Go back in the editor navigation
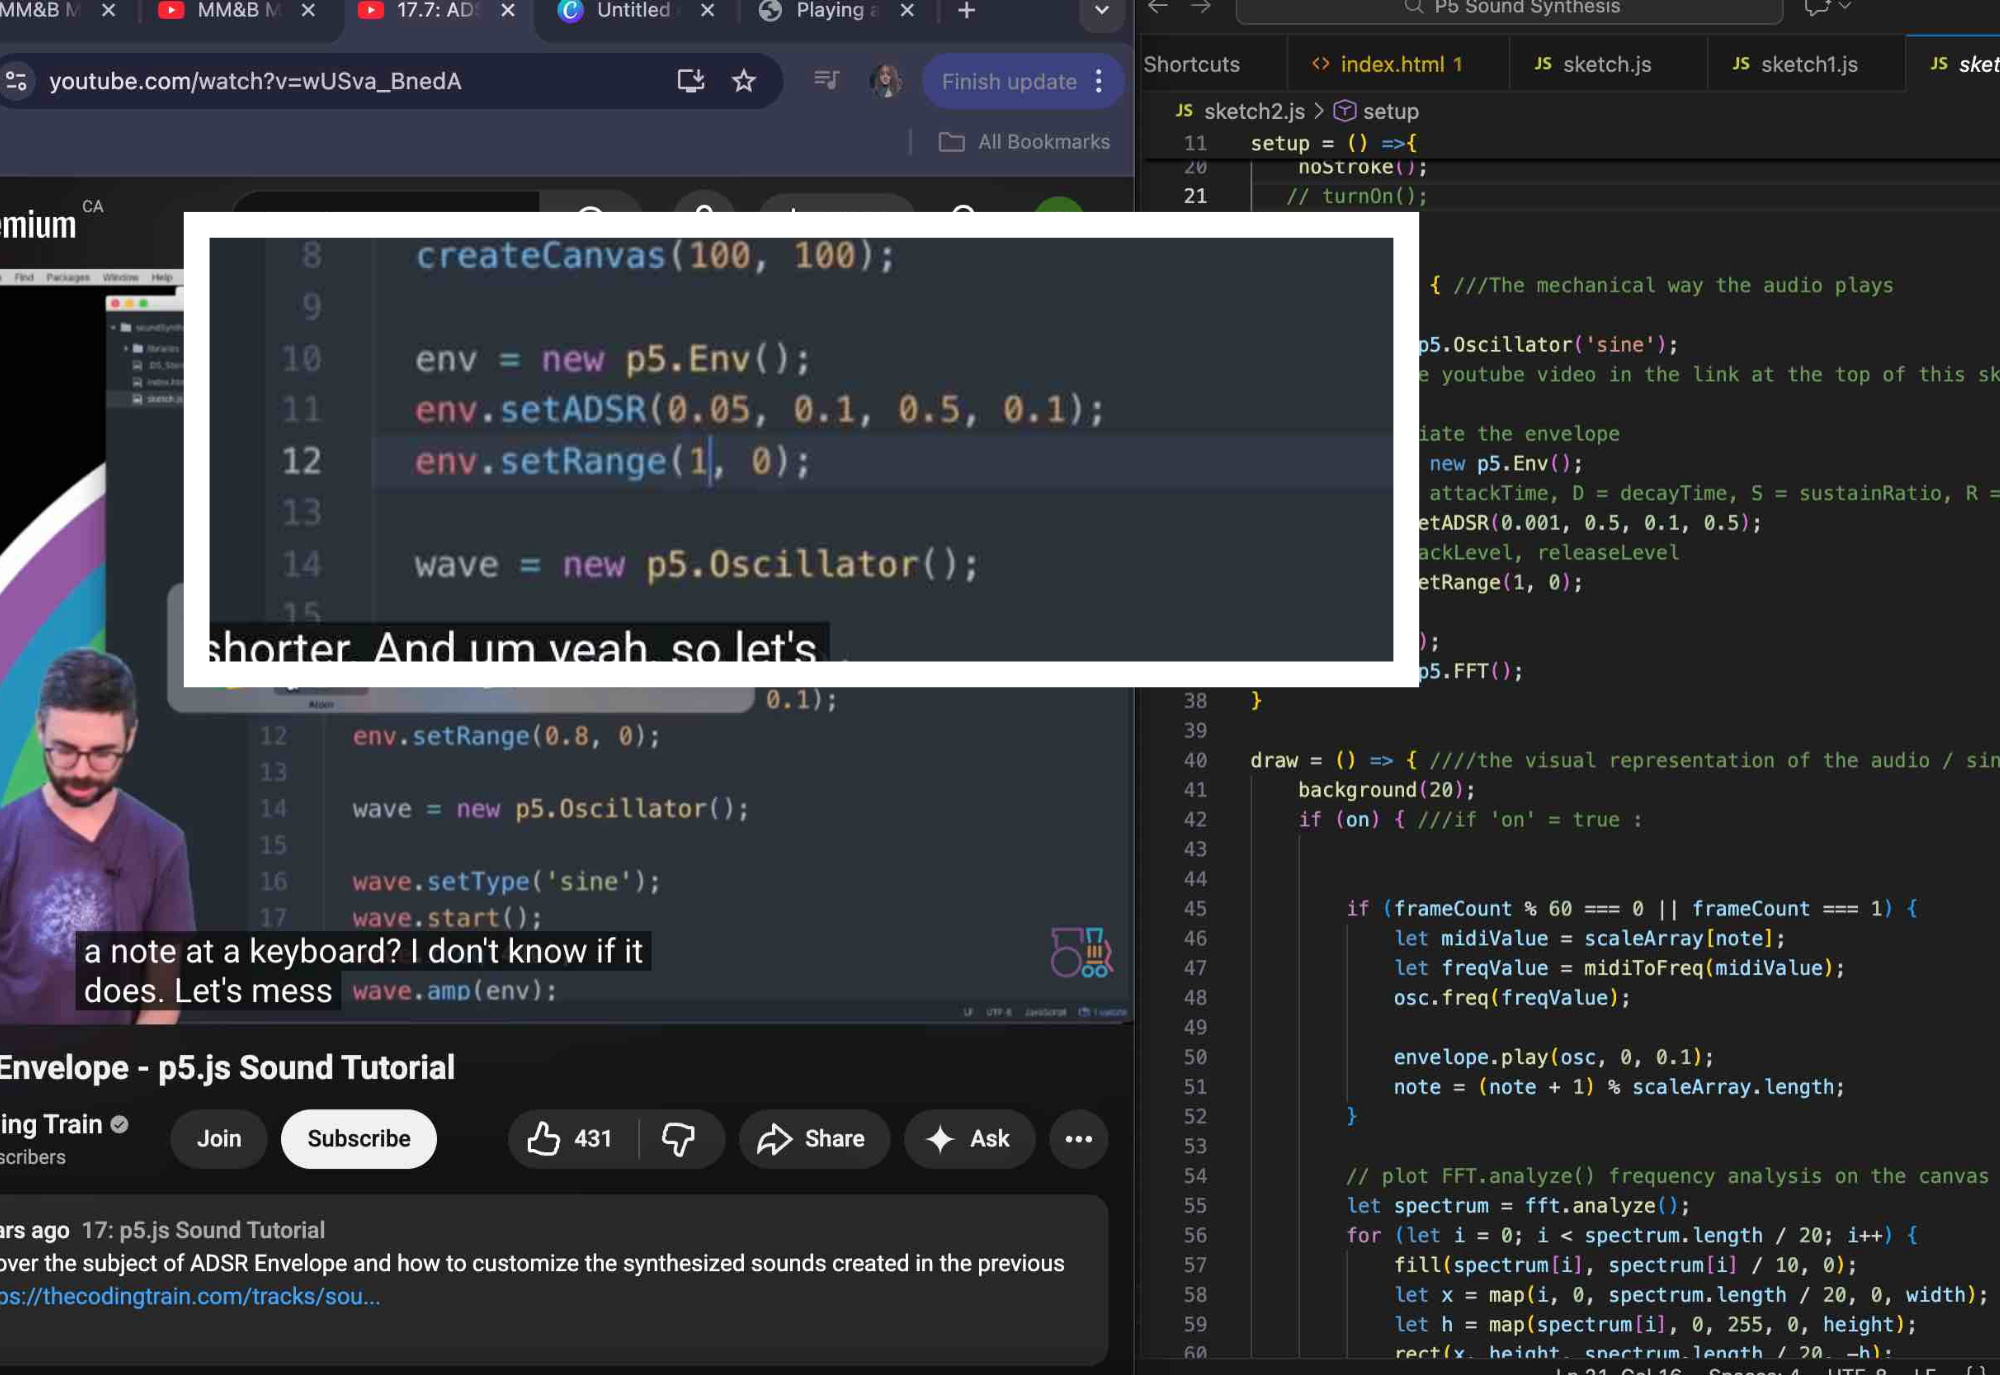 click(1159, 6)
